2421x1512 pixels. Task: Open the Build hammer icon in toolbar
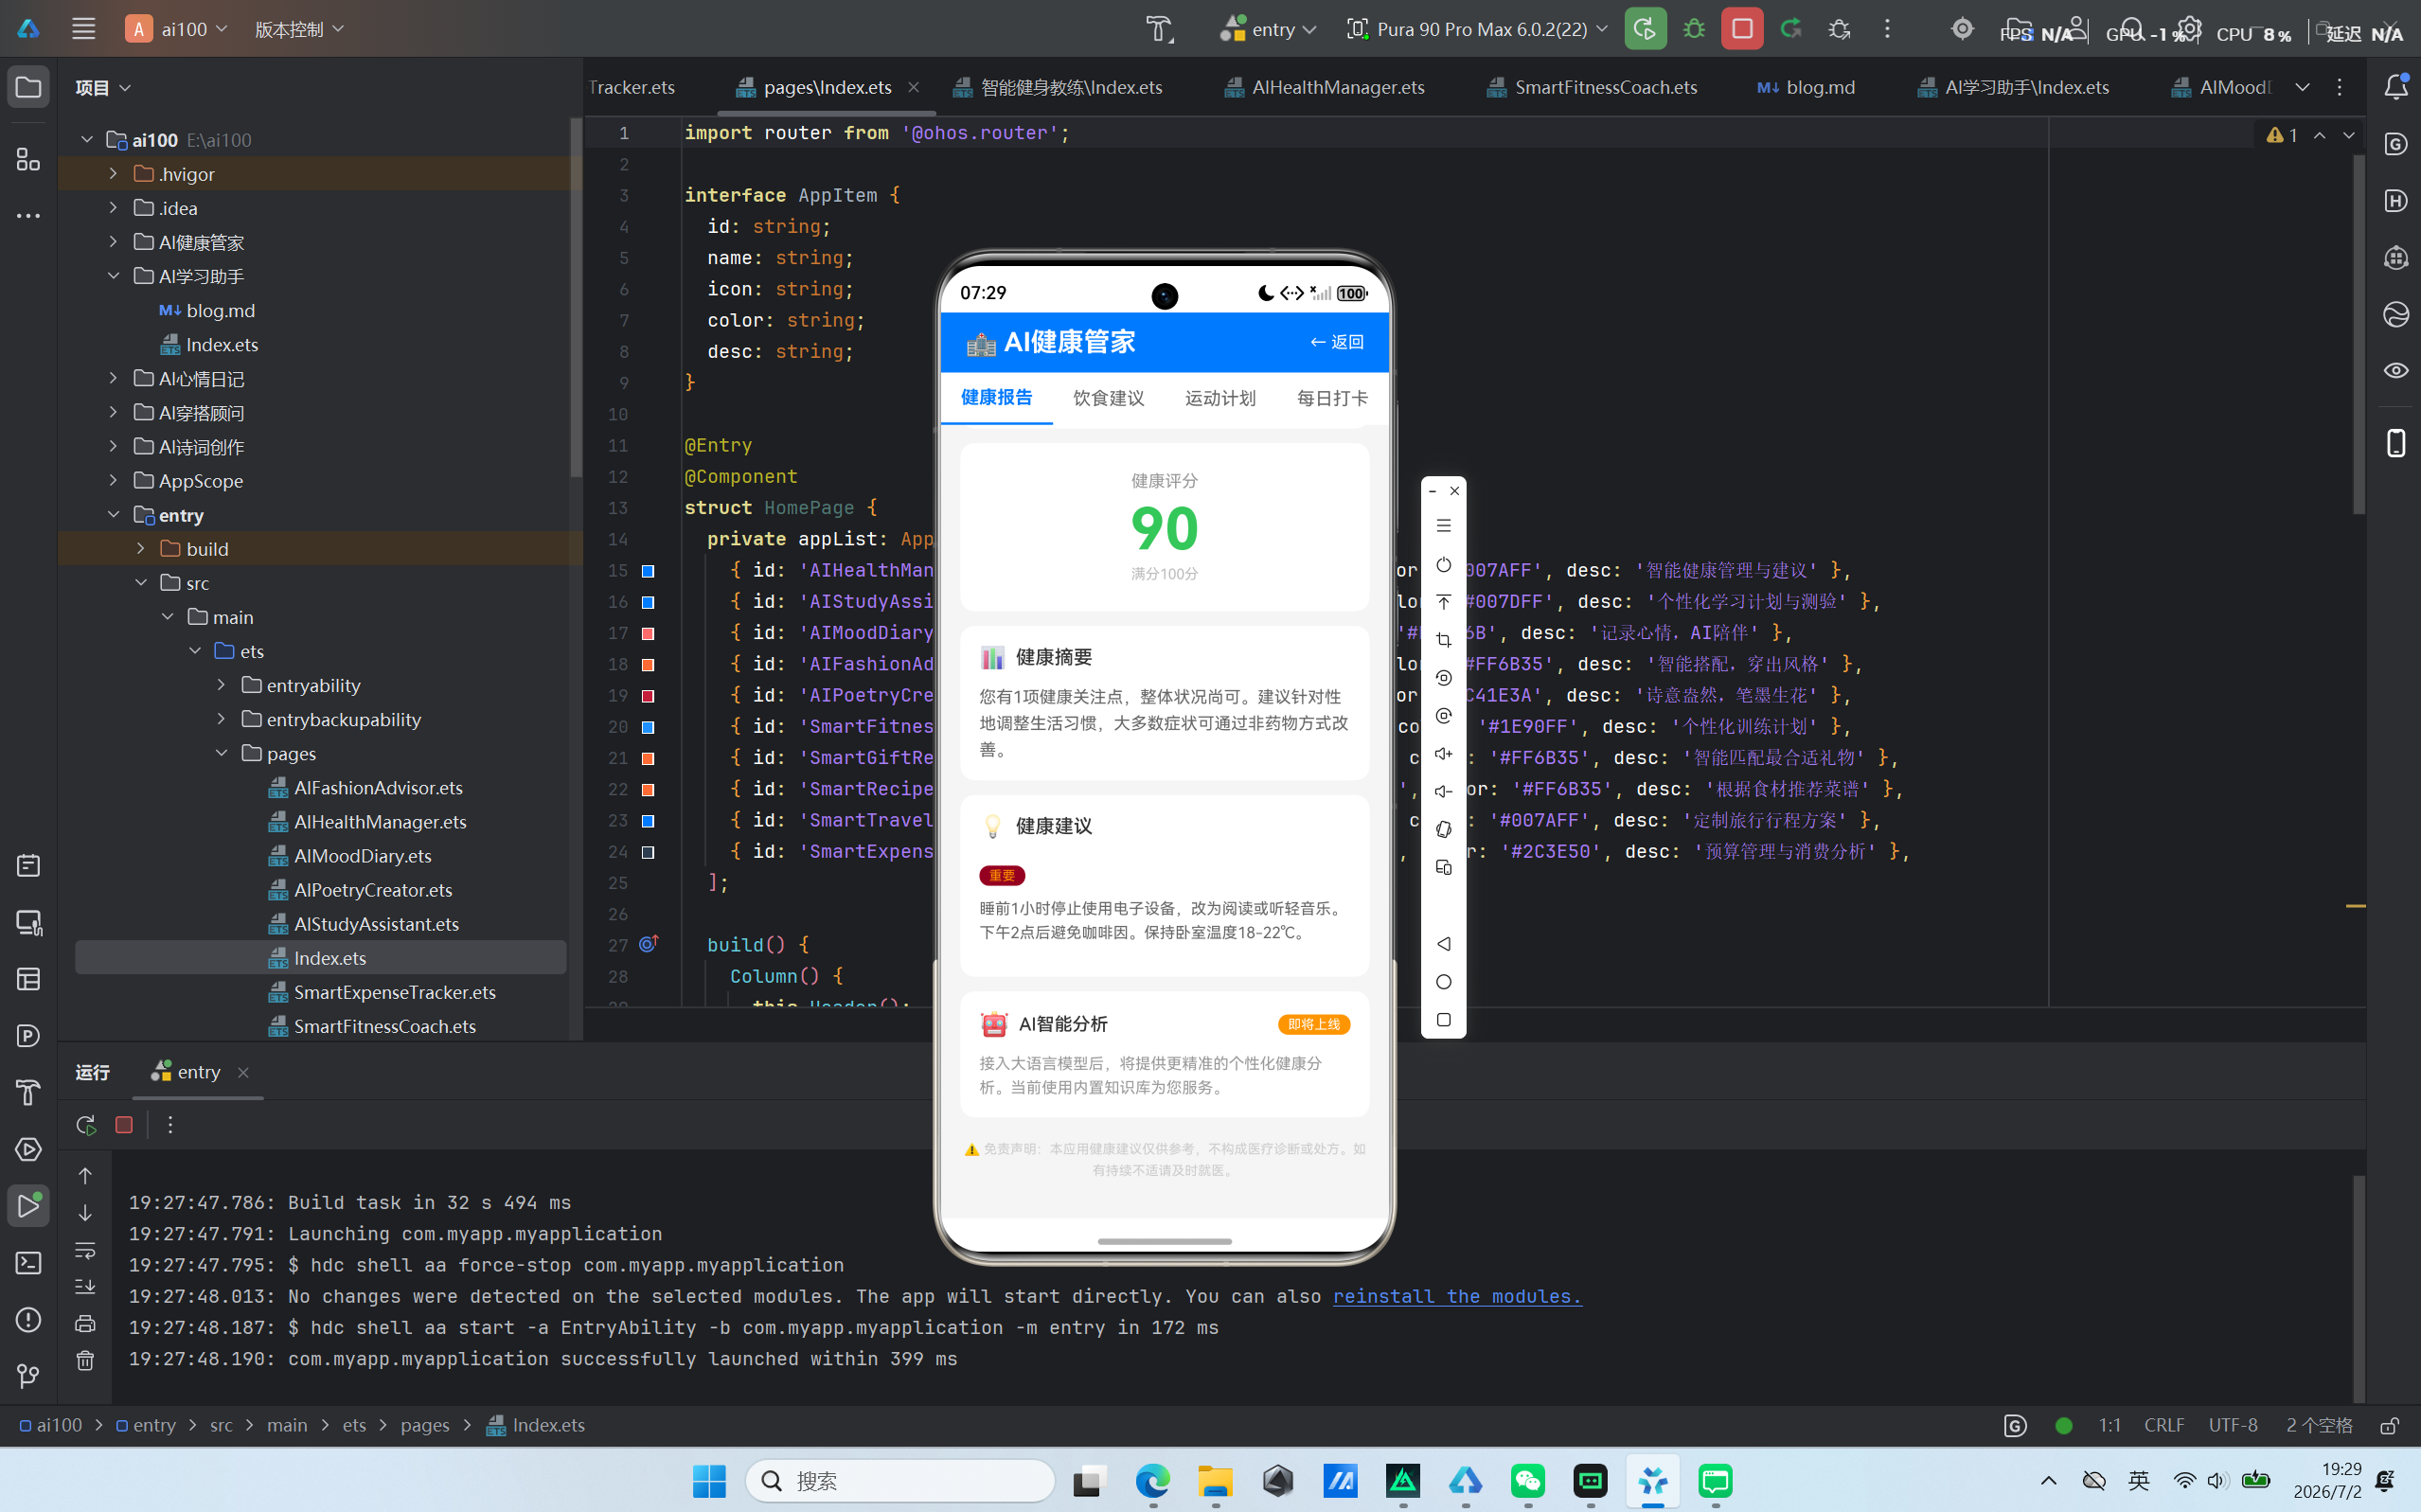(1159, 29)
